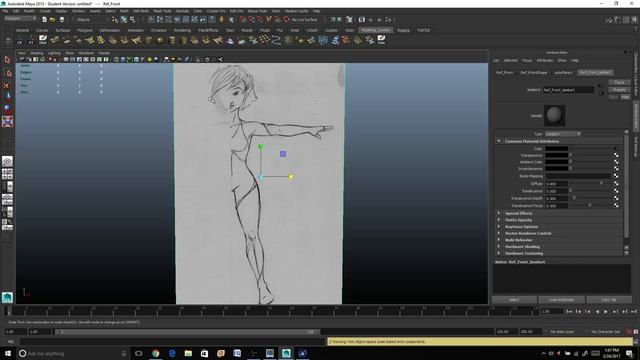Toggle select by hierarchy mode
This screenshot has width=640, height=360.
[x=115, y=20]
